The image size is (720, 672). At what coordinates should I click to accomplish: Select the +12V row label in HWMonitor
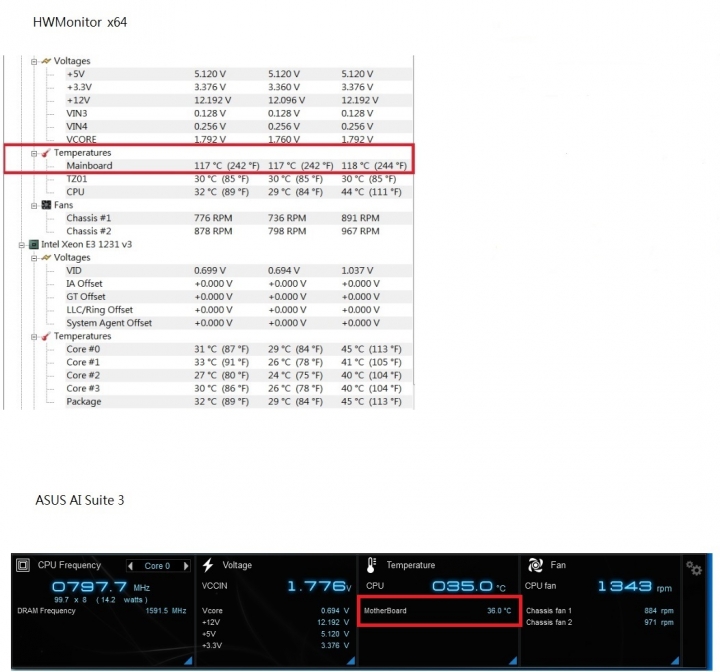pyautogui.click(x=78, y=100)
